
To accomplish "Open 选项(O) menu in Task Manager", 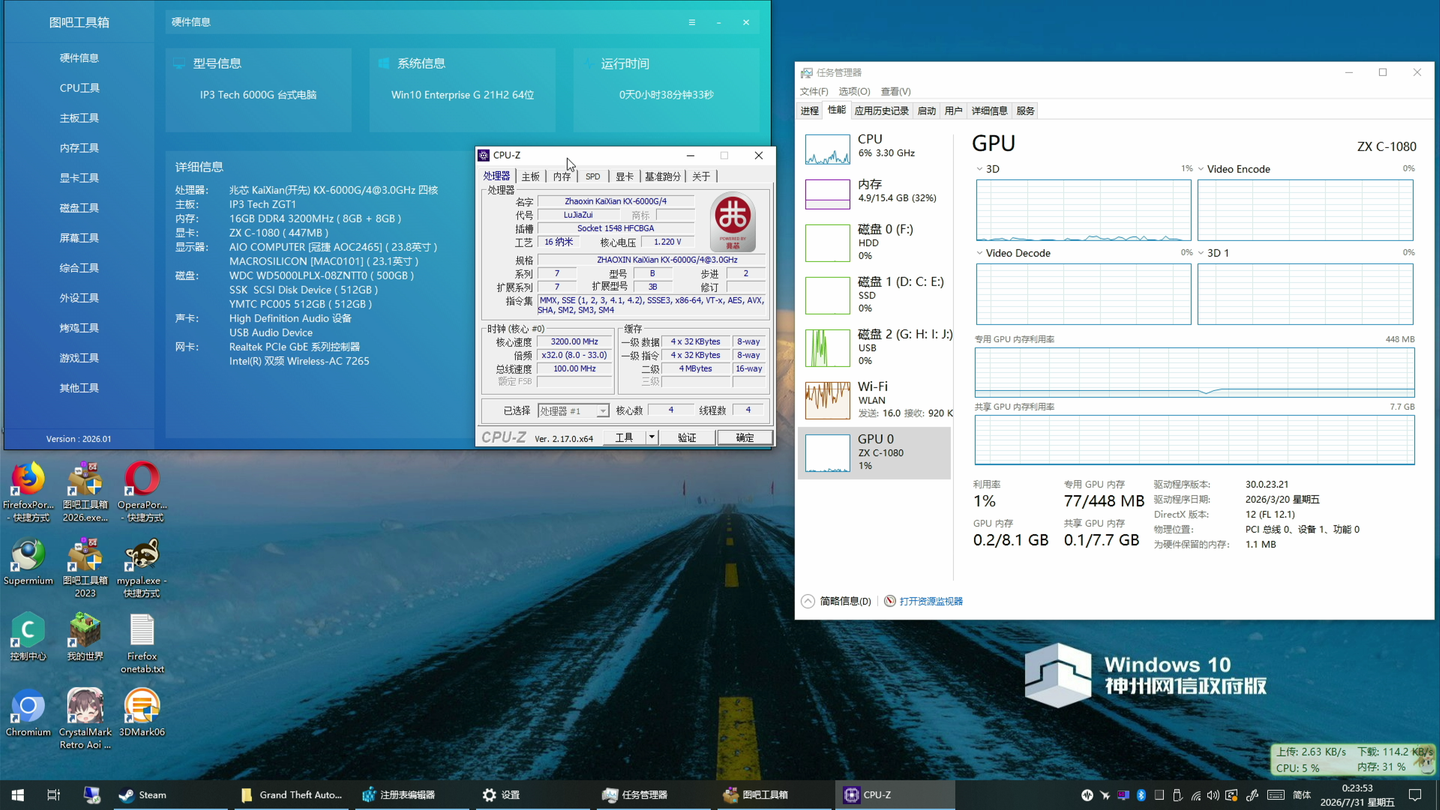I will [x=854, y=92].
